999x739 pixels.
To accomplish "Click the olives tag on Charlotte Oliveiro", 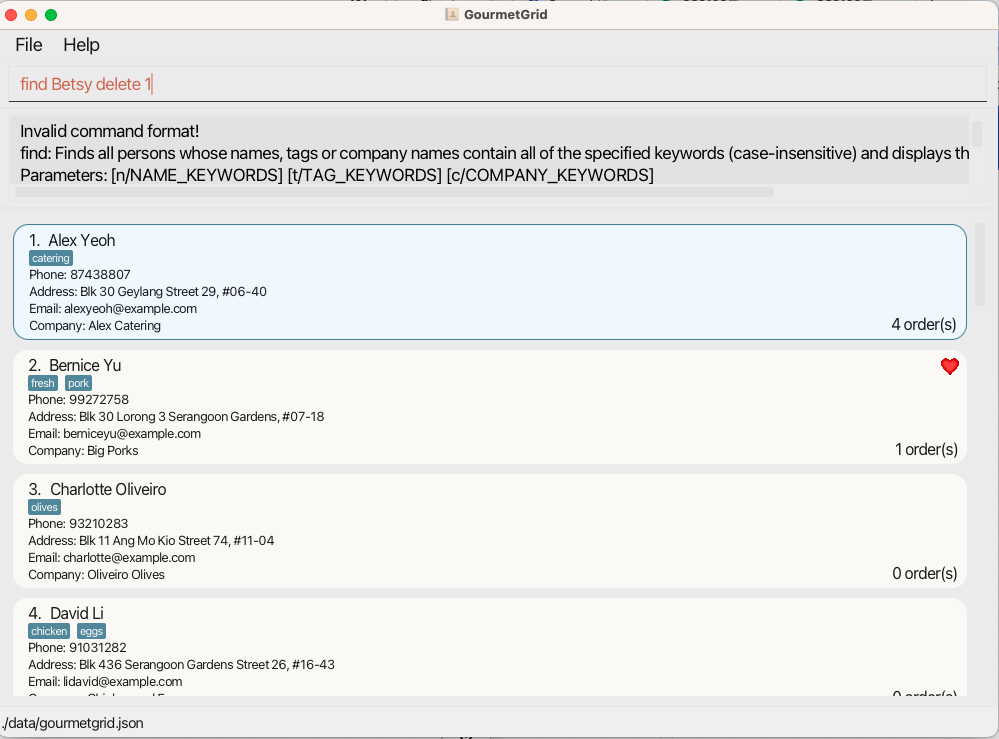I will pyautogui.click(x=45, y=507).
